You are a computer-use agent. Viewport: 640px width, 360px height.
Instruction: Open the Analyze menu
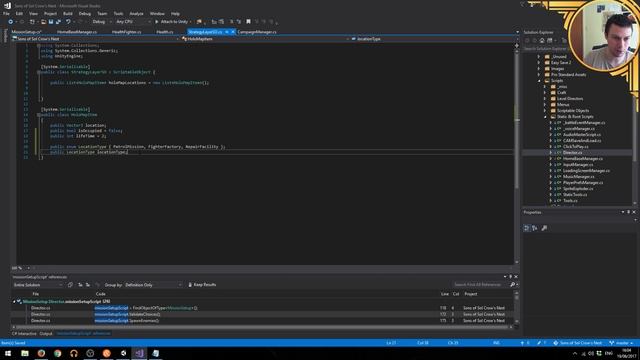[136, 13]
